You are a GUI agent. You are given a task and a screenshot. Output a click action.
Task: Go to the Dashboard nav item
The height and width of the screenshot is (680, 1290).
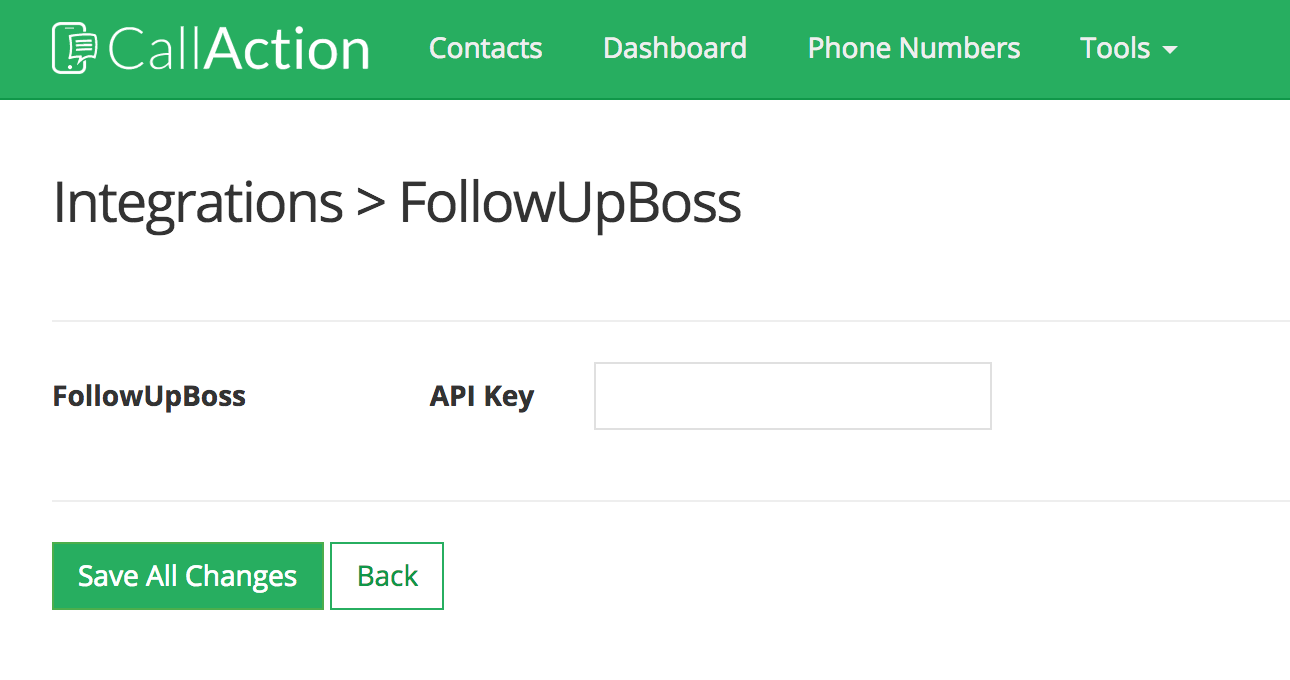(675, 48)
